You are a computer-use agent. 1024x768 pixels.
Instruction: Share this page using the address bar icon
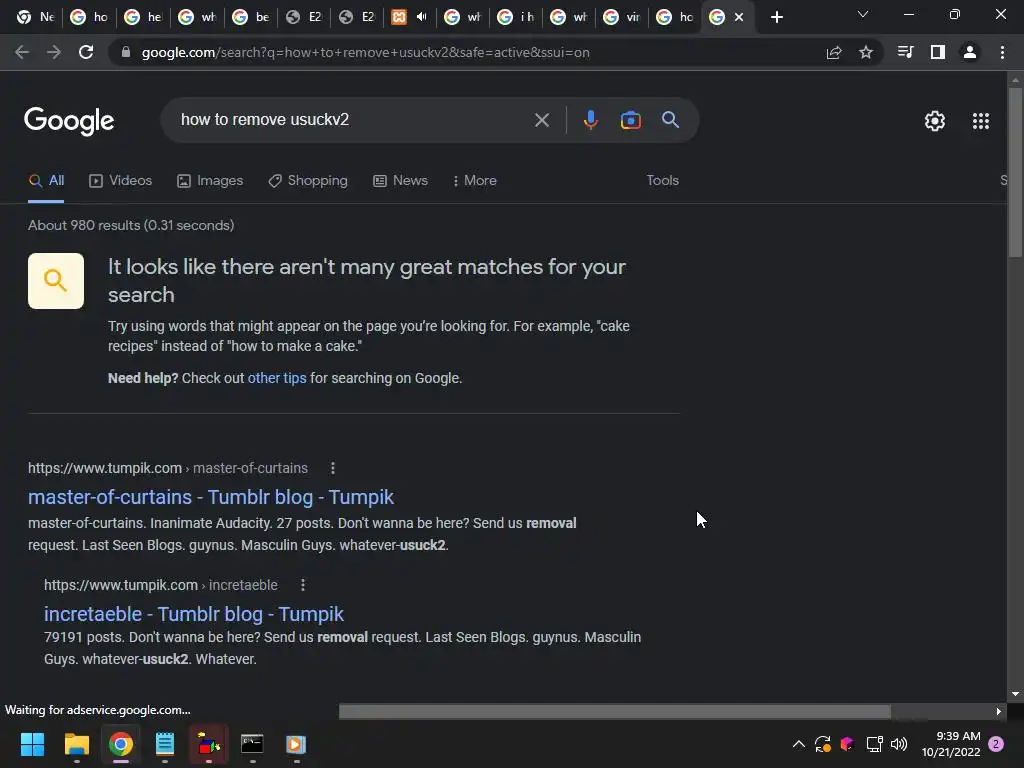point(834,52)
